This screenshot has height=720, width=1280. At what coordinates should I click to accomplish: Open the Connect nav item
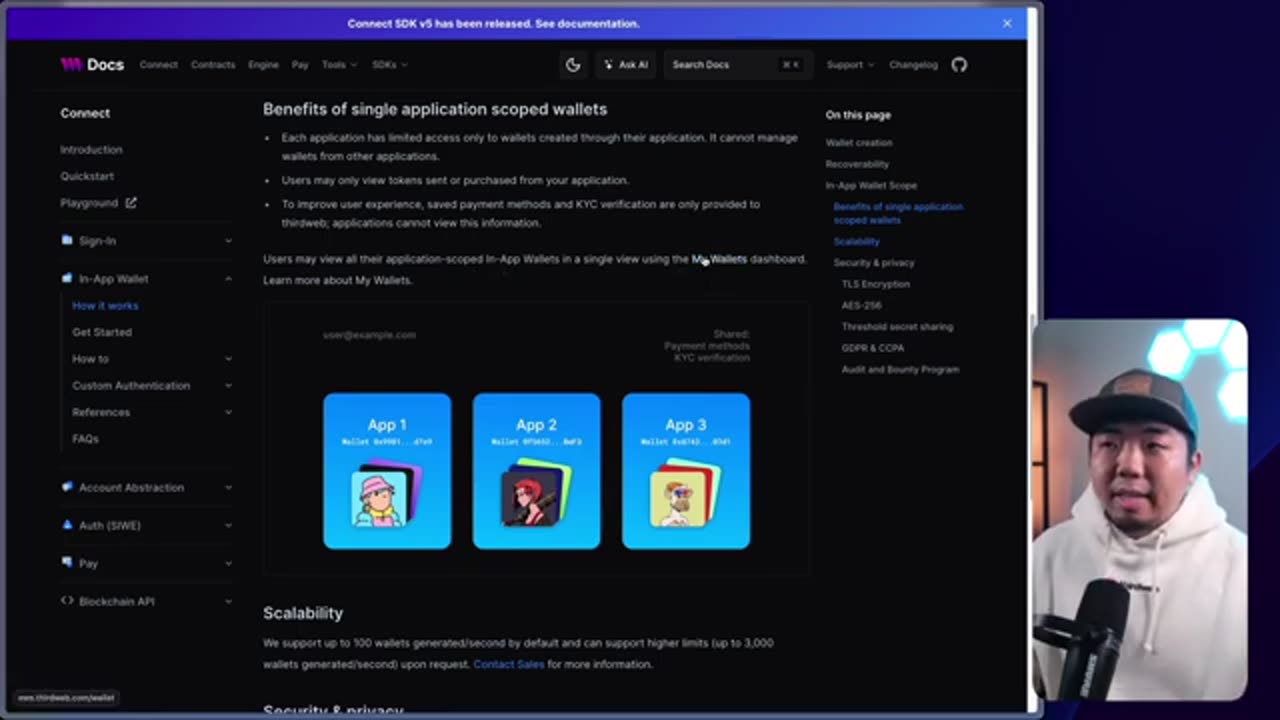(x=158, y=64)
